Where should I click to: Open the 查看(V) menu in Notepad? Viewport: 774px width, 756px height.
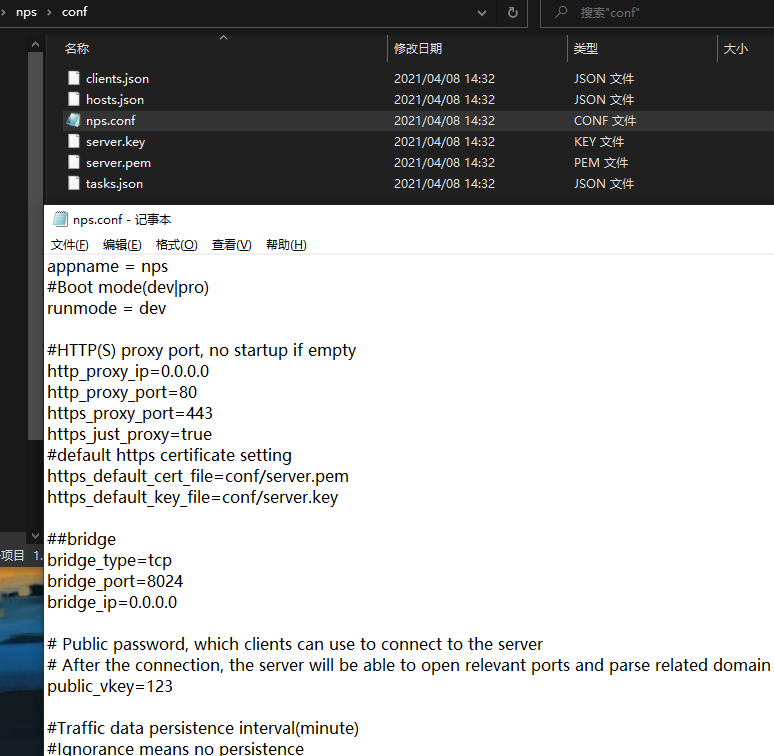click(x=232, y=245)
